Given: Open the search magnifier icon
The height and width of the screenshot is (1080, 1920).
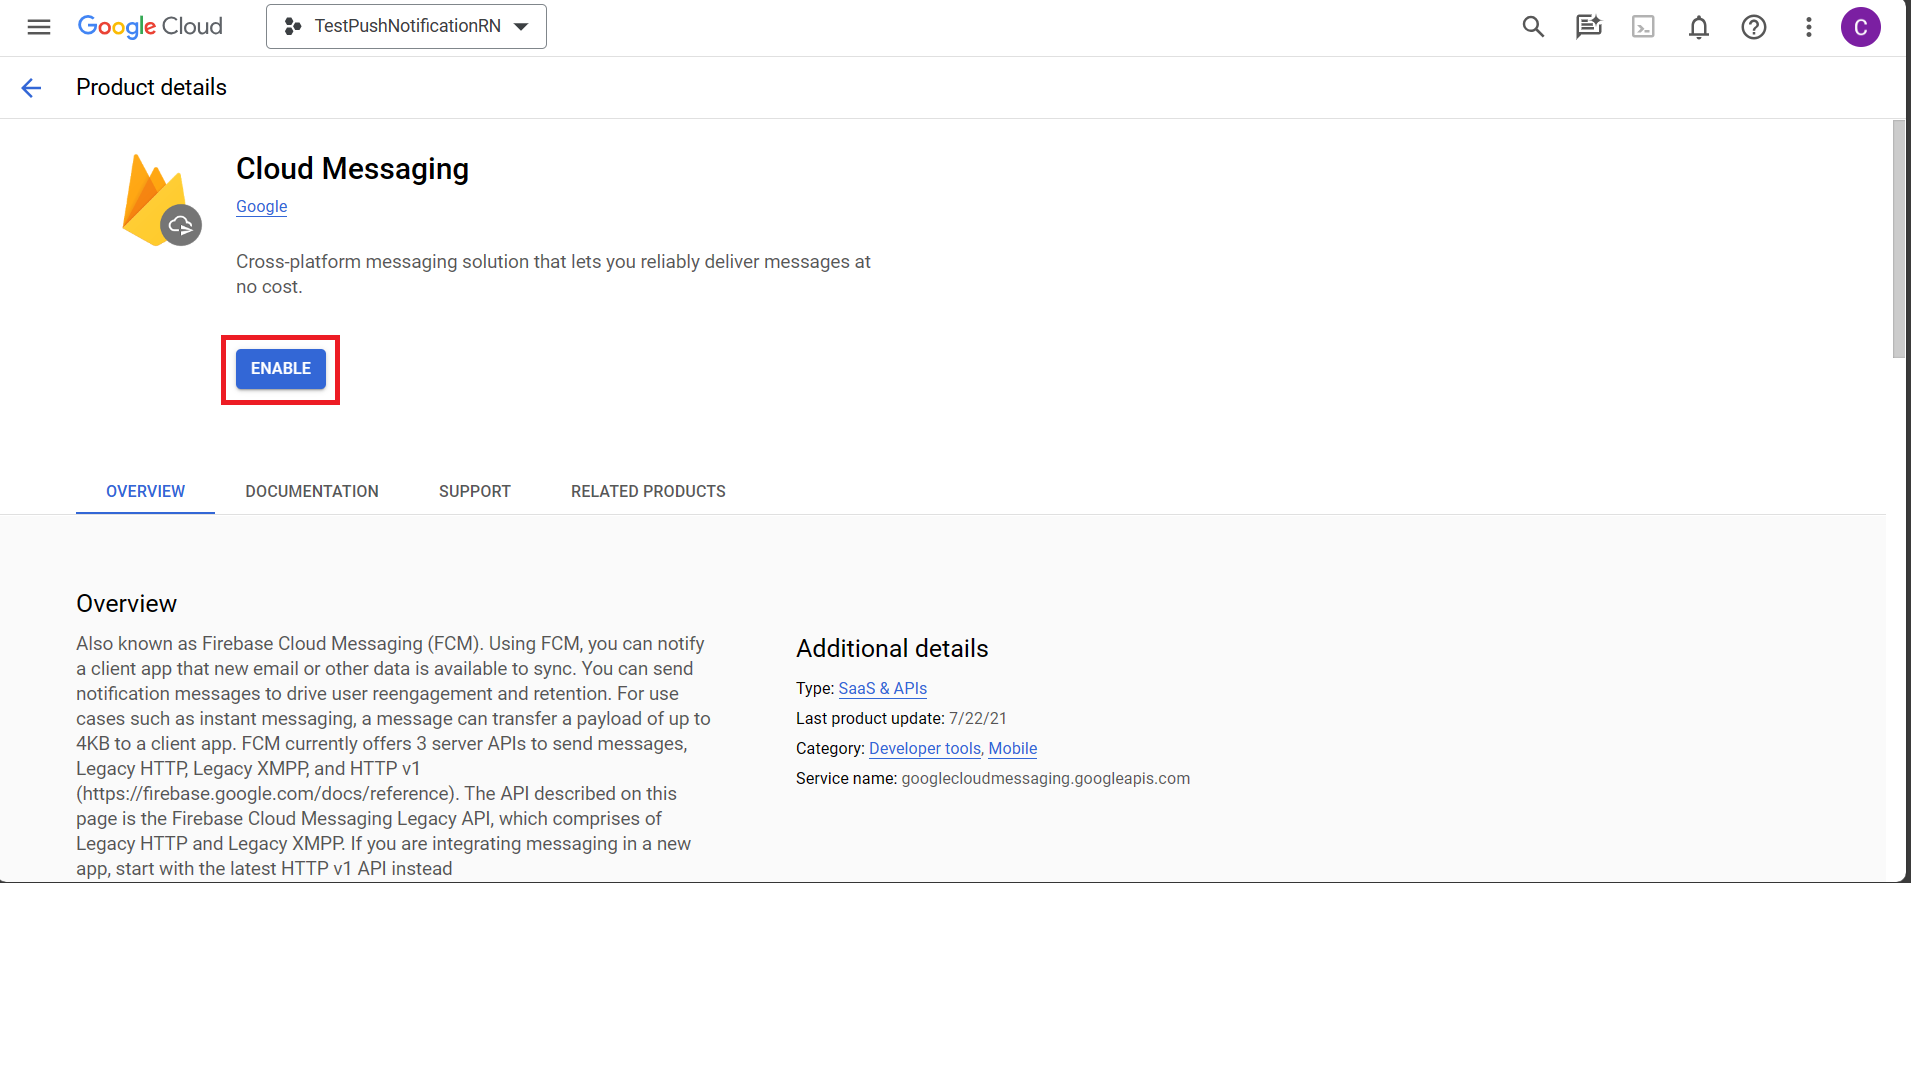Looking at the screenshot, I should (x=1533, y=27).
